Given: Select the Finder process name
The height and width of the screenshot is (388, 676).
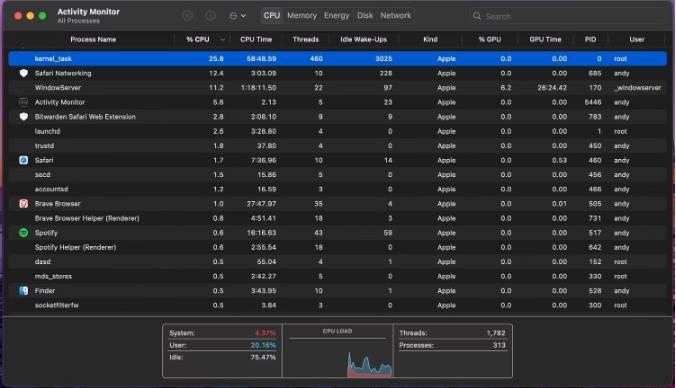Looking at the screenshot, I should (x=45, y=291).
